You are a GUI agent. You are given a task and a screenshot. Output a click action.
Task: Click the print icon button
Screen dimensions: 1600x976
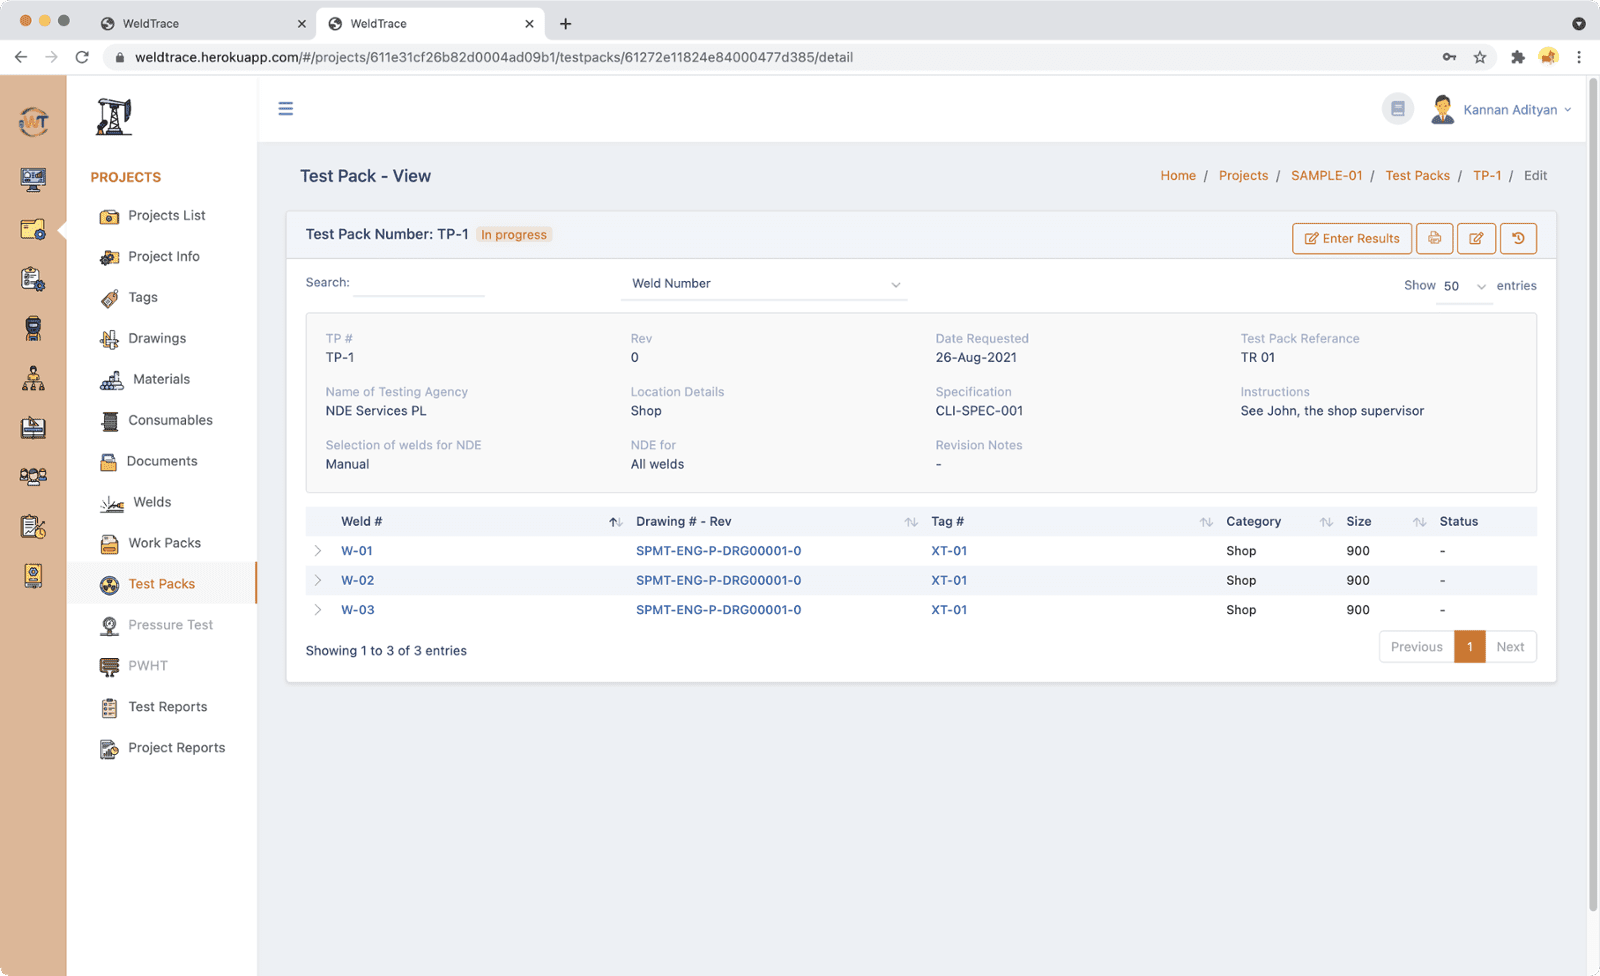click(x=1434, y=238)
